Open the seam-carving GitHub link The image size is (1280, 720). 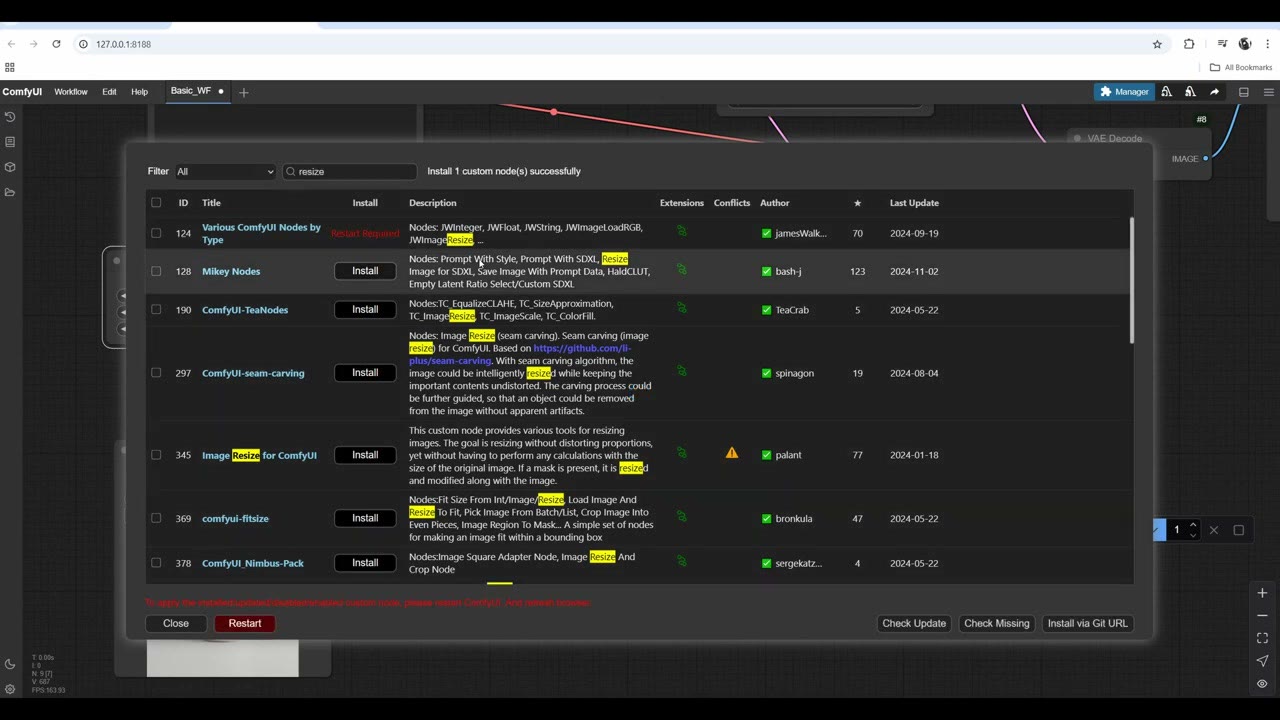520,354
